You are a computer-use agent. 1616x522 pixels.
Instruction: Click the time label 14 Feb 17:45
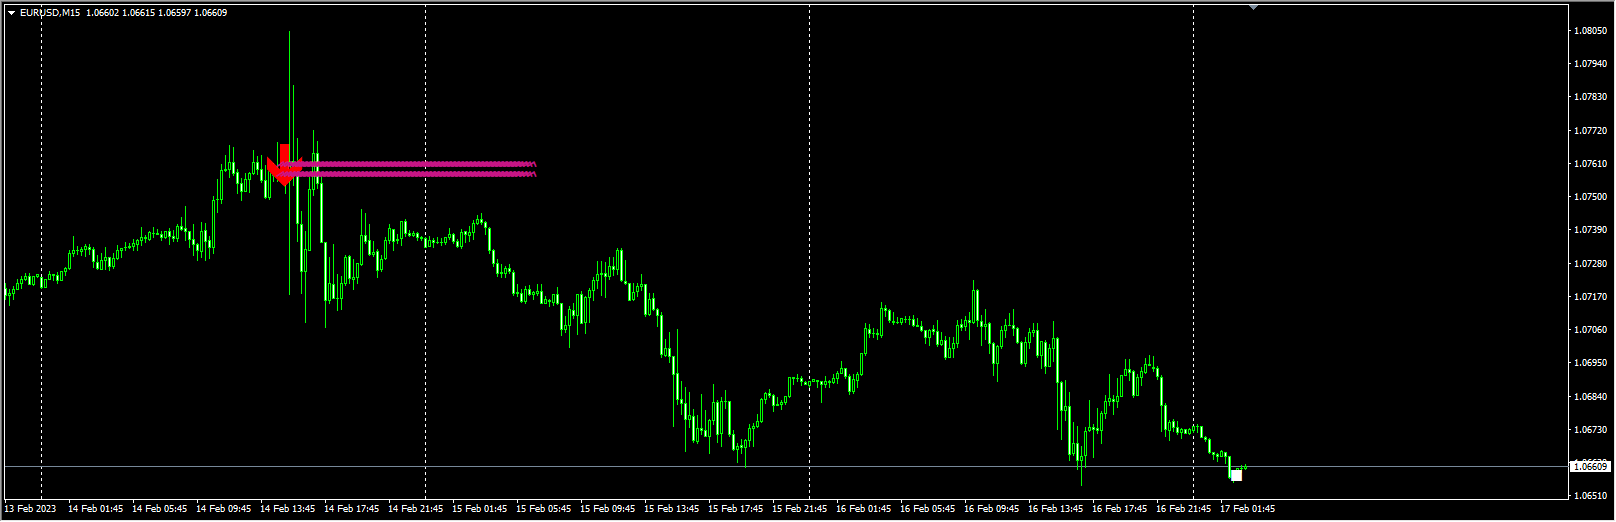click(352, 509)
